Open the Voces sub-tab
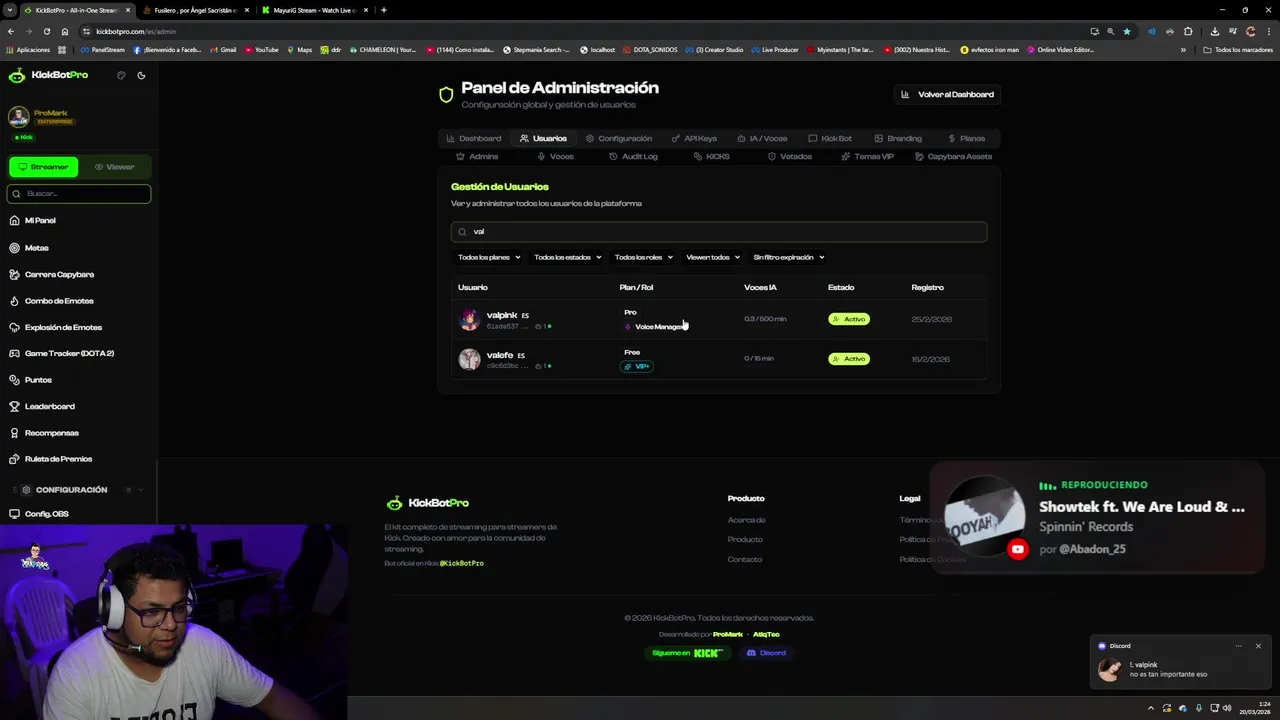1280x720 pixels. click(555, 156)
